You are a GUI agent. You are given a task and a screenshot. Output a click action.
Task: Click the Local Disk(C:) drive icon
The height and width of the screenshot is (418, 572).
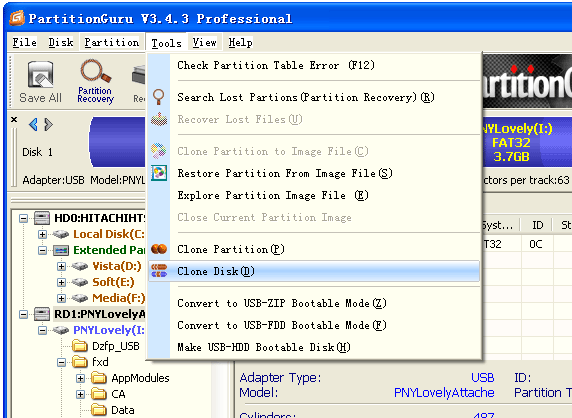pos(61,234)
